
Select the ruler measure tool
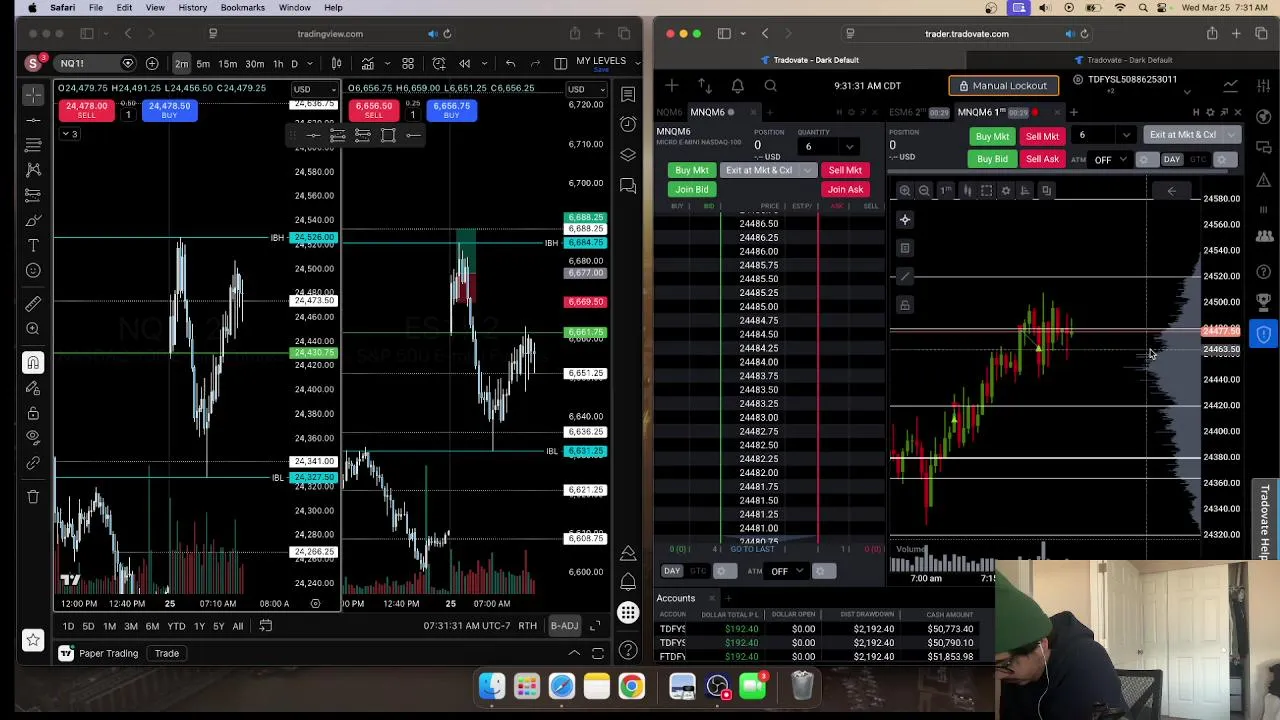pyautogui.click(x=33, y=303)
